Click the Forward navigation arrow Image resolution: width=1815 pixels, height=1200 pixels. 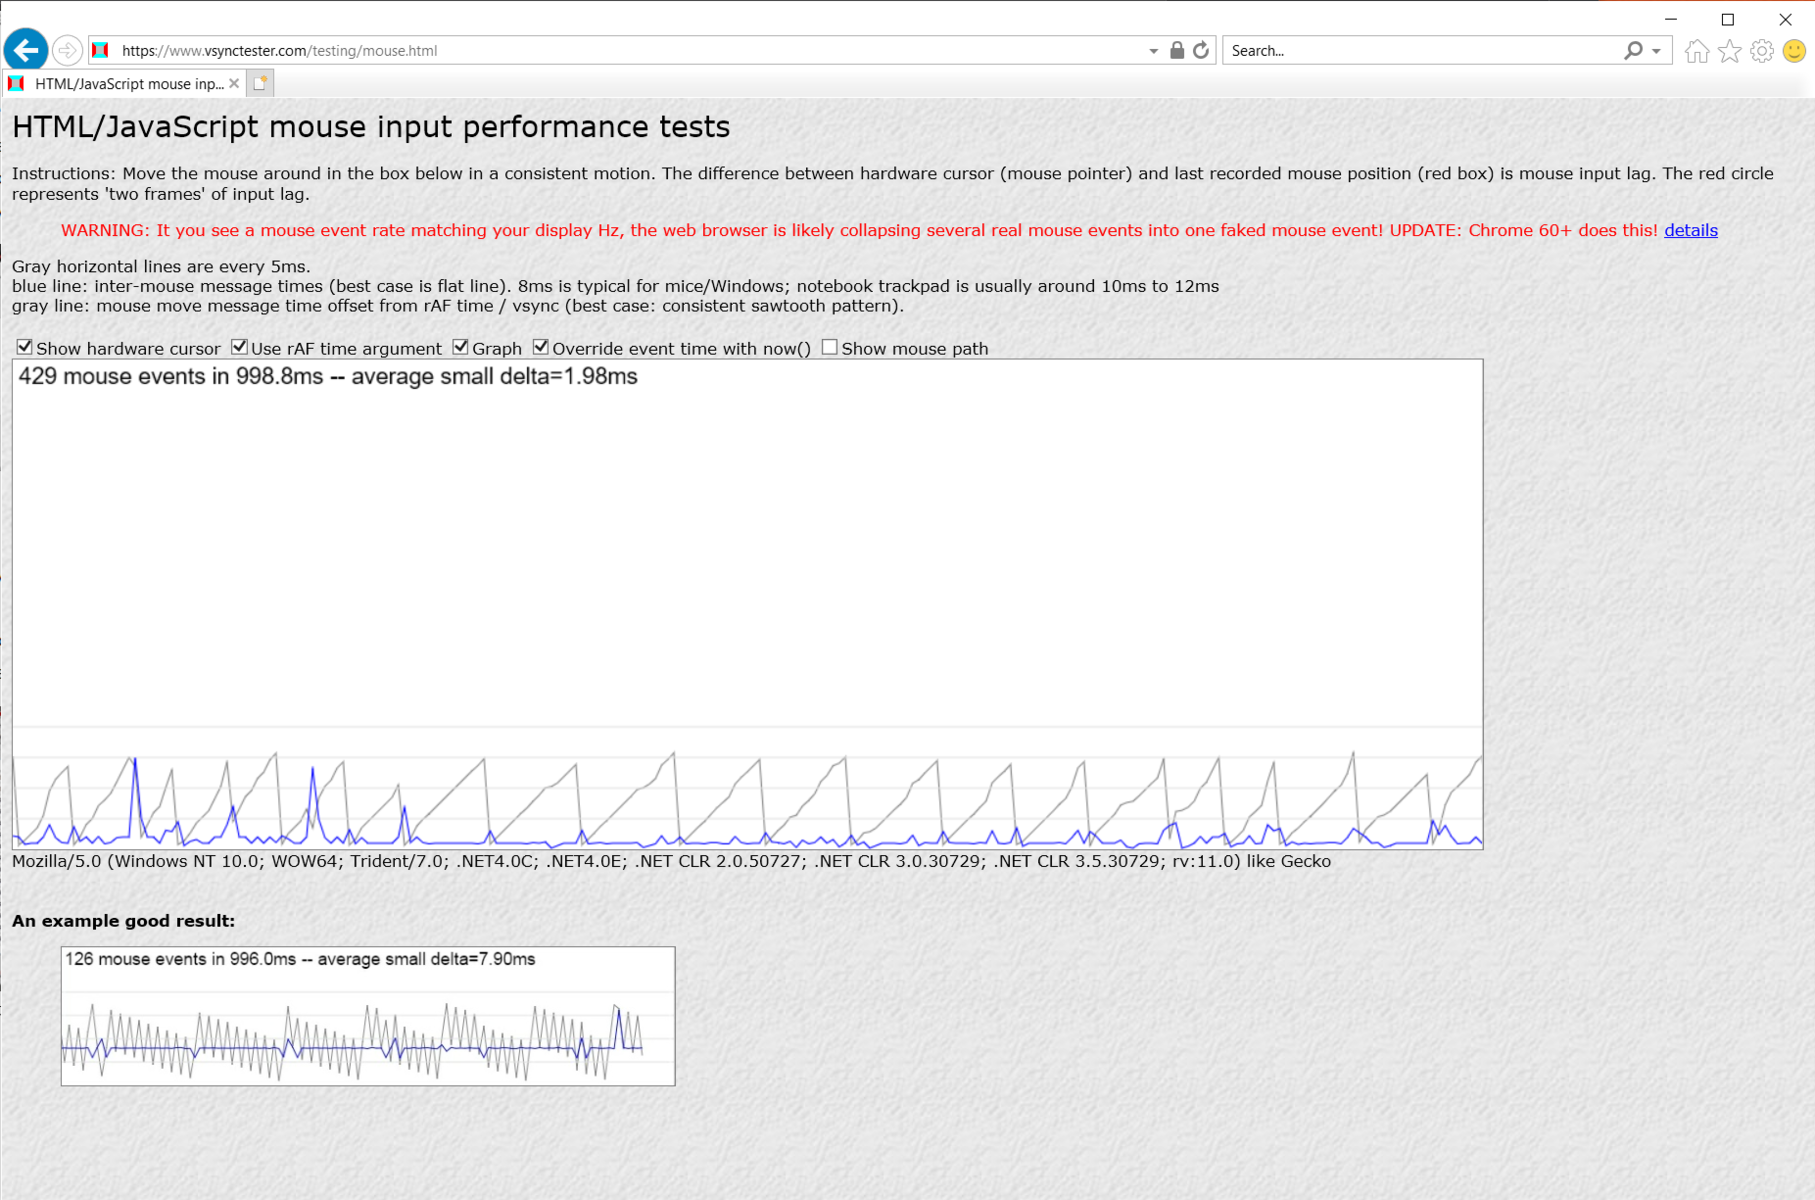click(67, 50)
